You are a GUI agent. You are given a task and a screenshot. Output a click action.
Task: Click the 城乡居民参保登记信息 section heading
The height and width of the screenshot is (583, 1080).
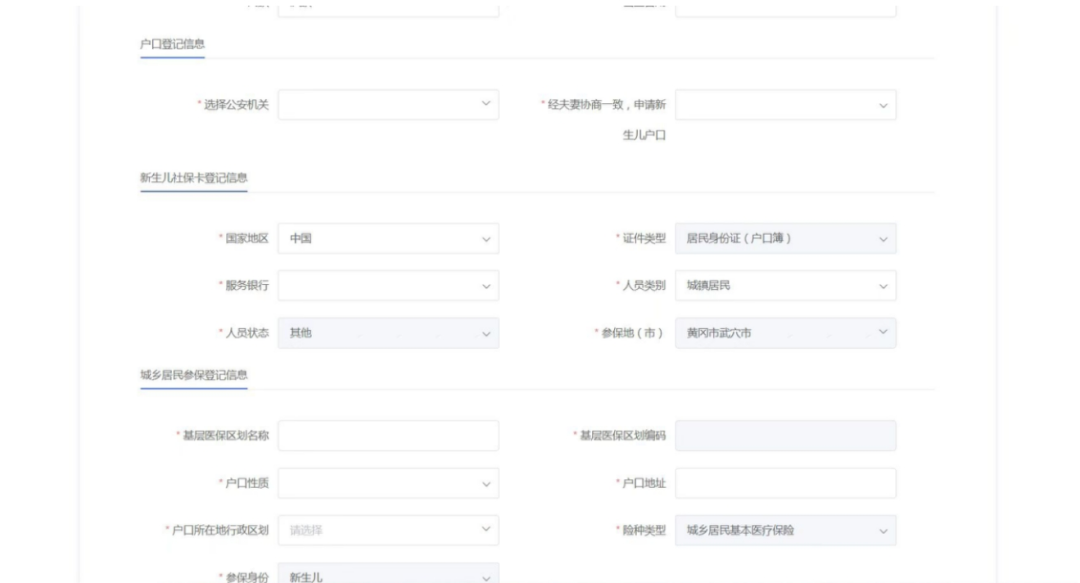pos(193,375)
